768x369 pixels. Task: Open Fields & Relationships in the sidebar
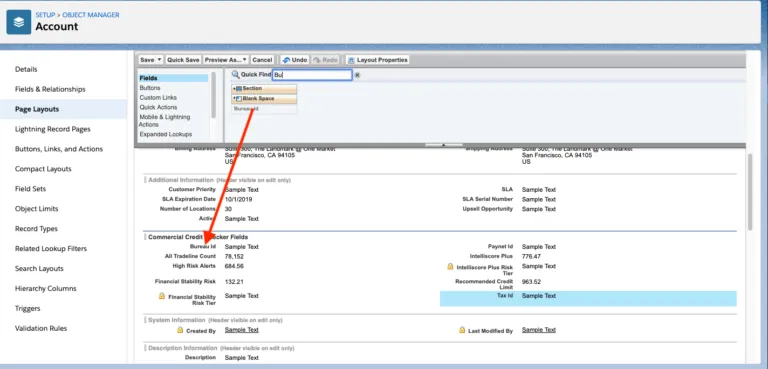pyautogui.click(x=50, y=89)
